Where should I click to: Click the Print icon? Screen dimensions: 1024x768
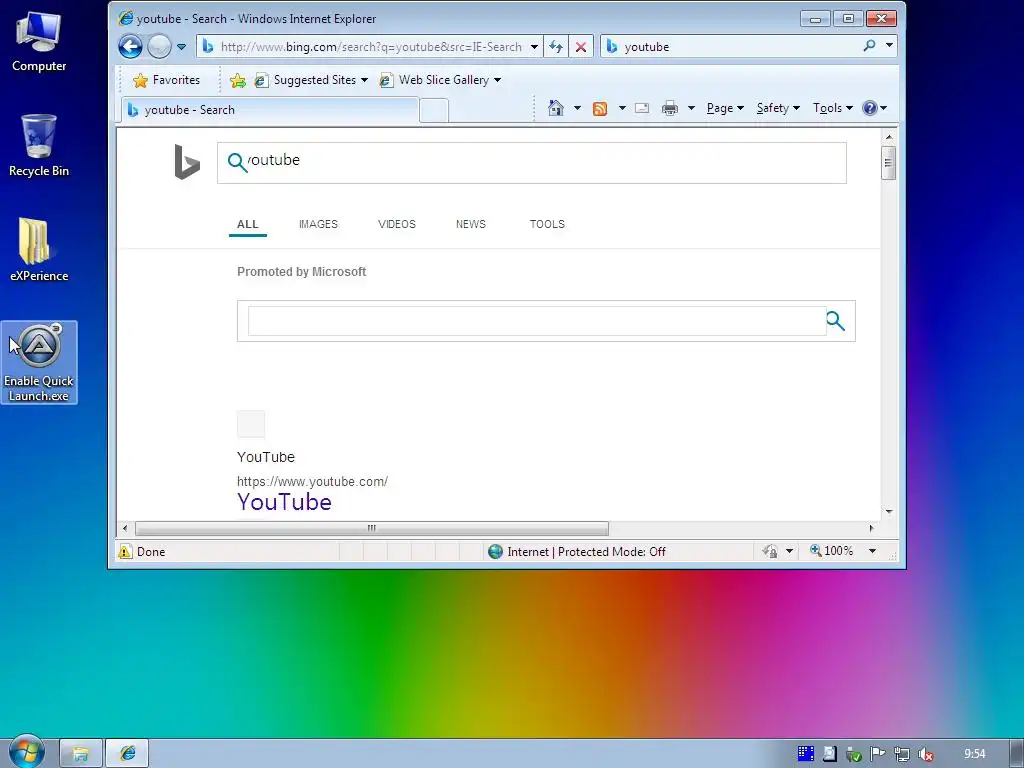tap(670, 108)
